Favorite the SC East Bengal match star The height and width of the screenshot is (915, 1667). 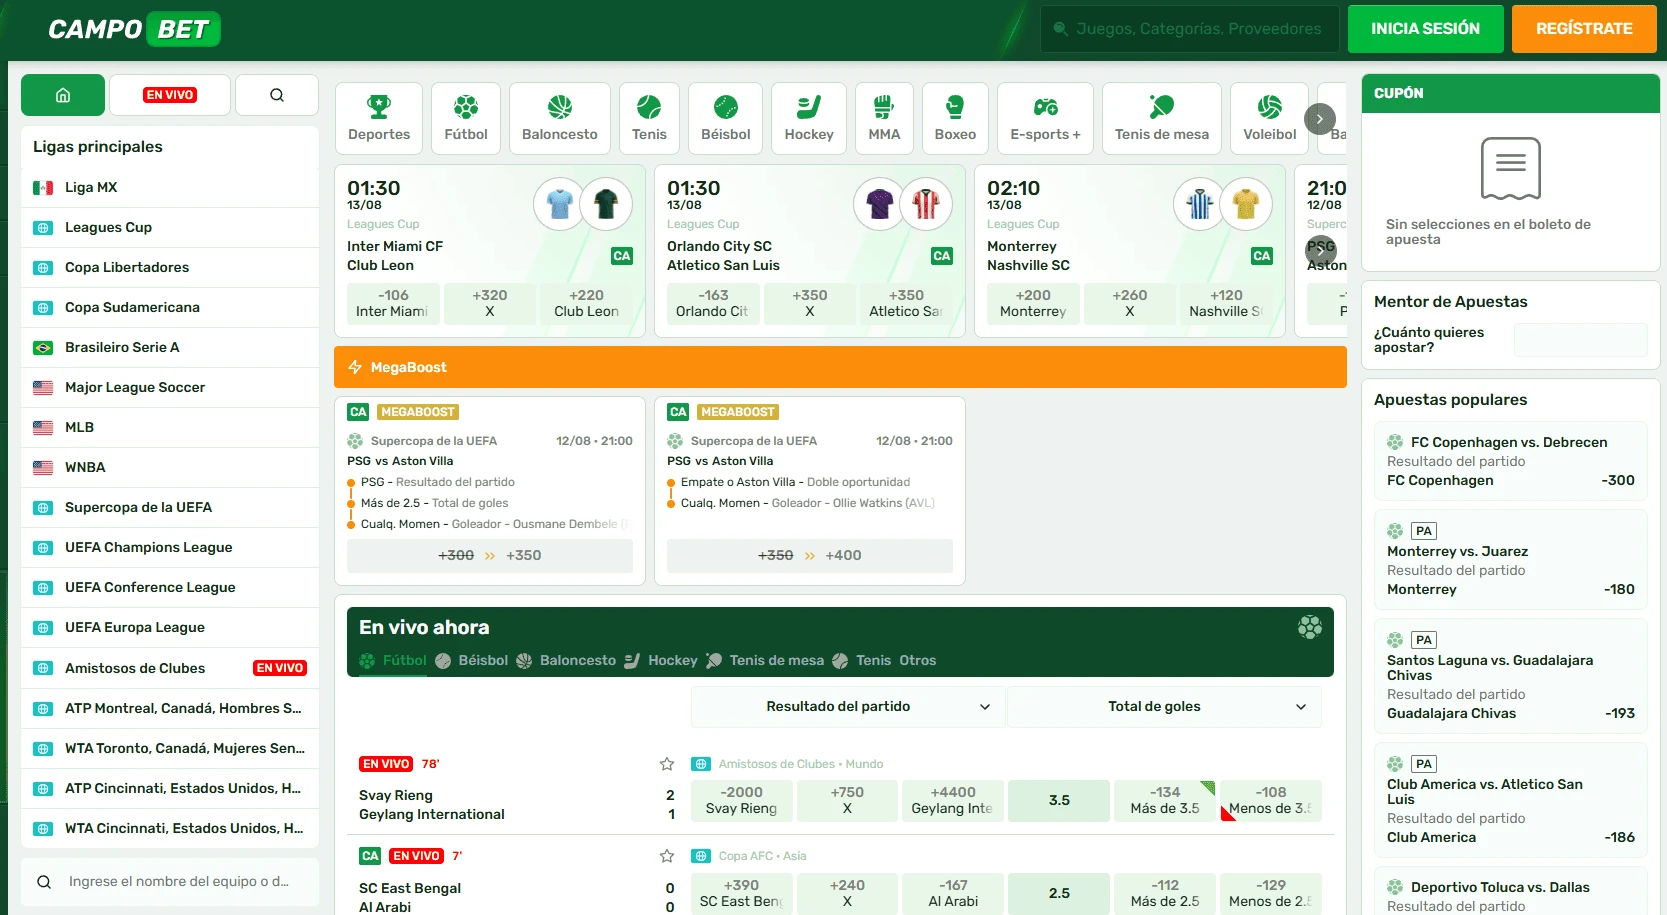pyautogui.click(x=667, y=856)
